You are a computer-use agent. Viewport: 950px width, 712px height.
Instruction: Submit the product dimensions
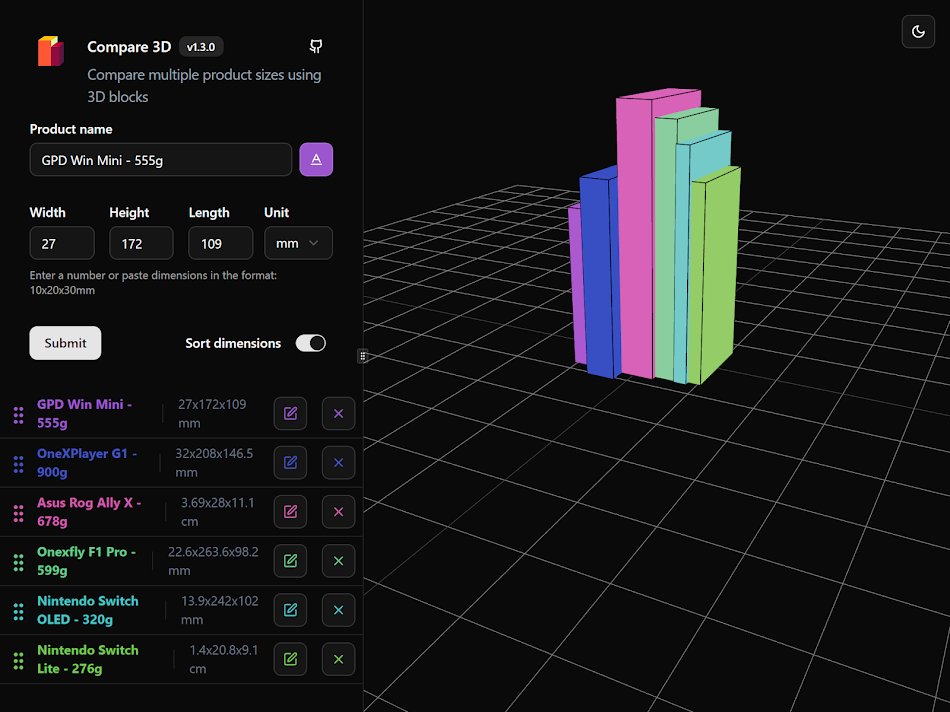coord(65,343)
